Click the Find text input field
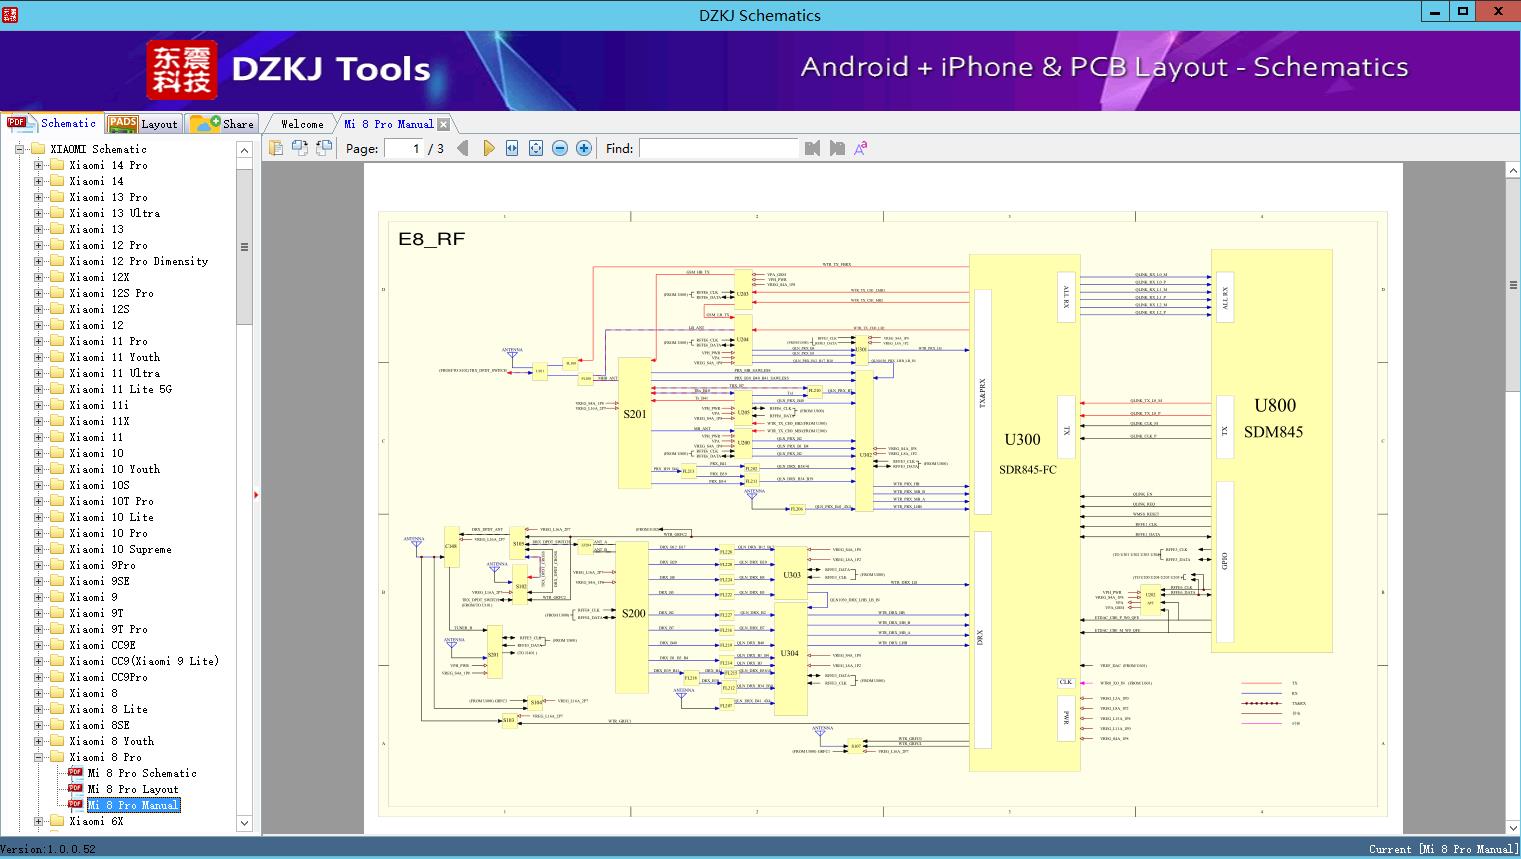 click(718, 148)
